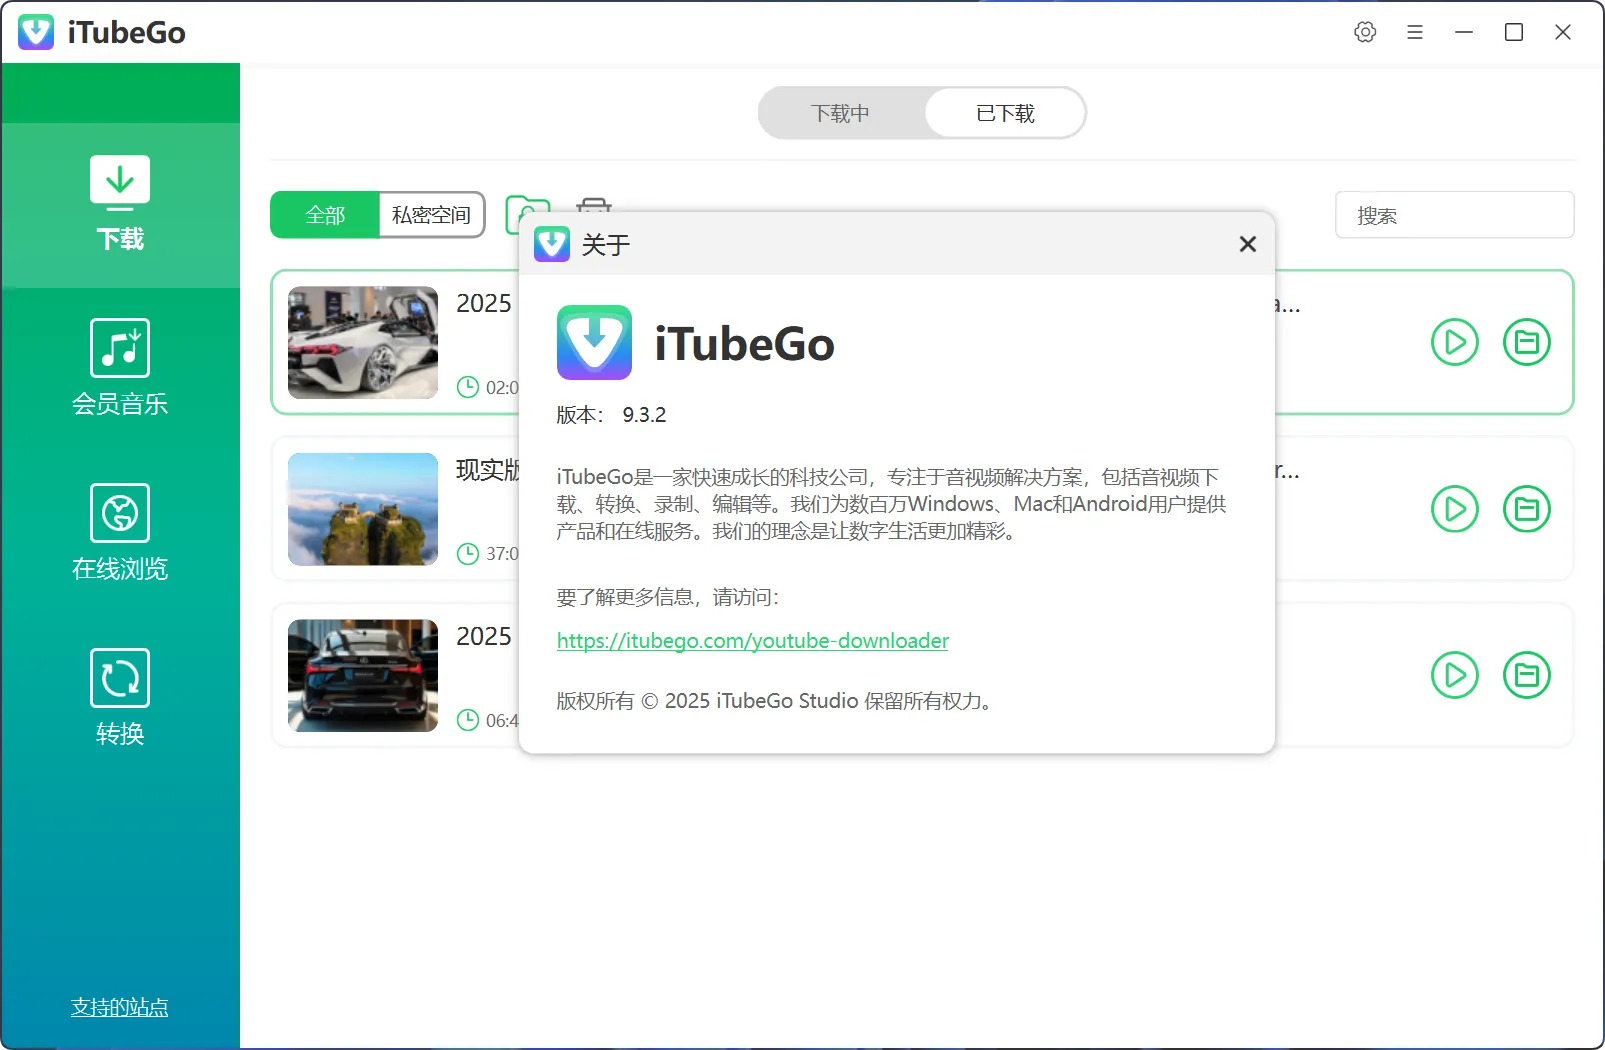1605x1050 pixels.
Task: Open the itubego.com youtube-downloader link
Action: click(x=752, y=641)
